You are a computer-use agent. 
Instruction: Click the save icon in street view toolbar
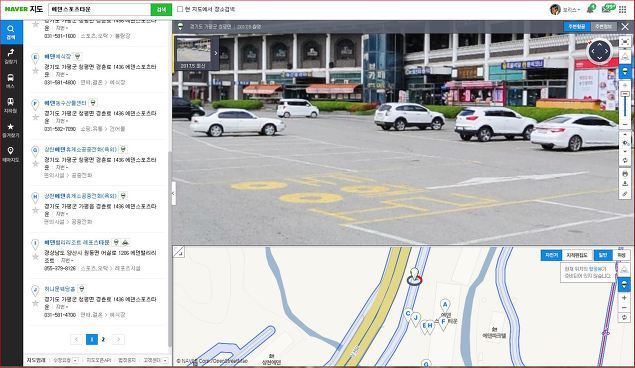pos(625,184)
